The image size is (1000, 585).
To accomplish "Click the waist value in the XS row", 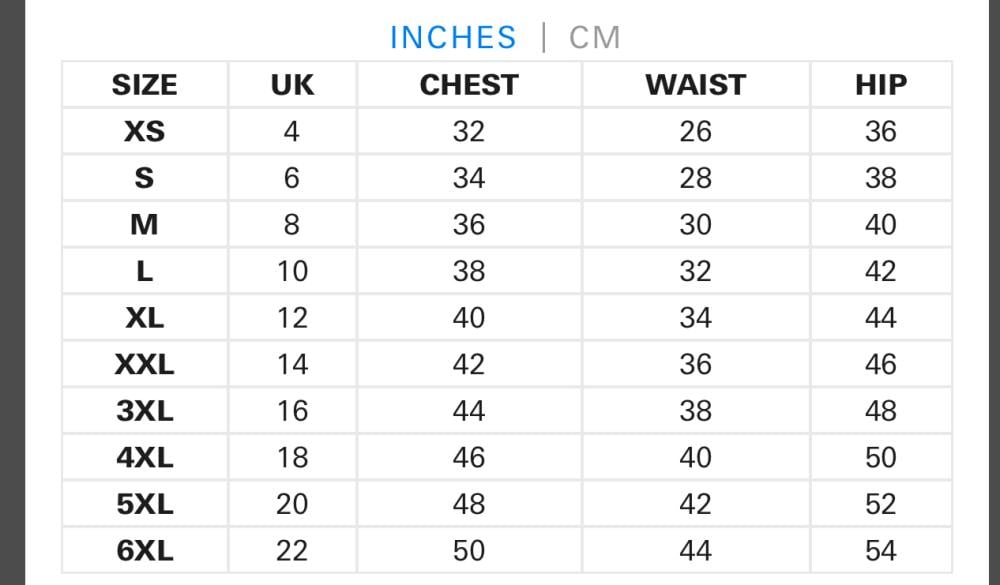I will (695, 131).
